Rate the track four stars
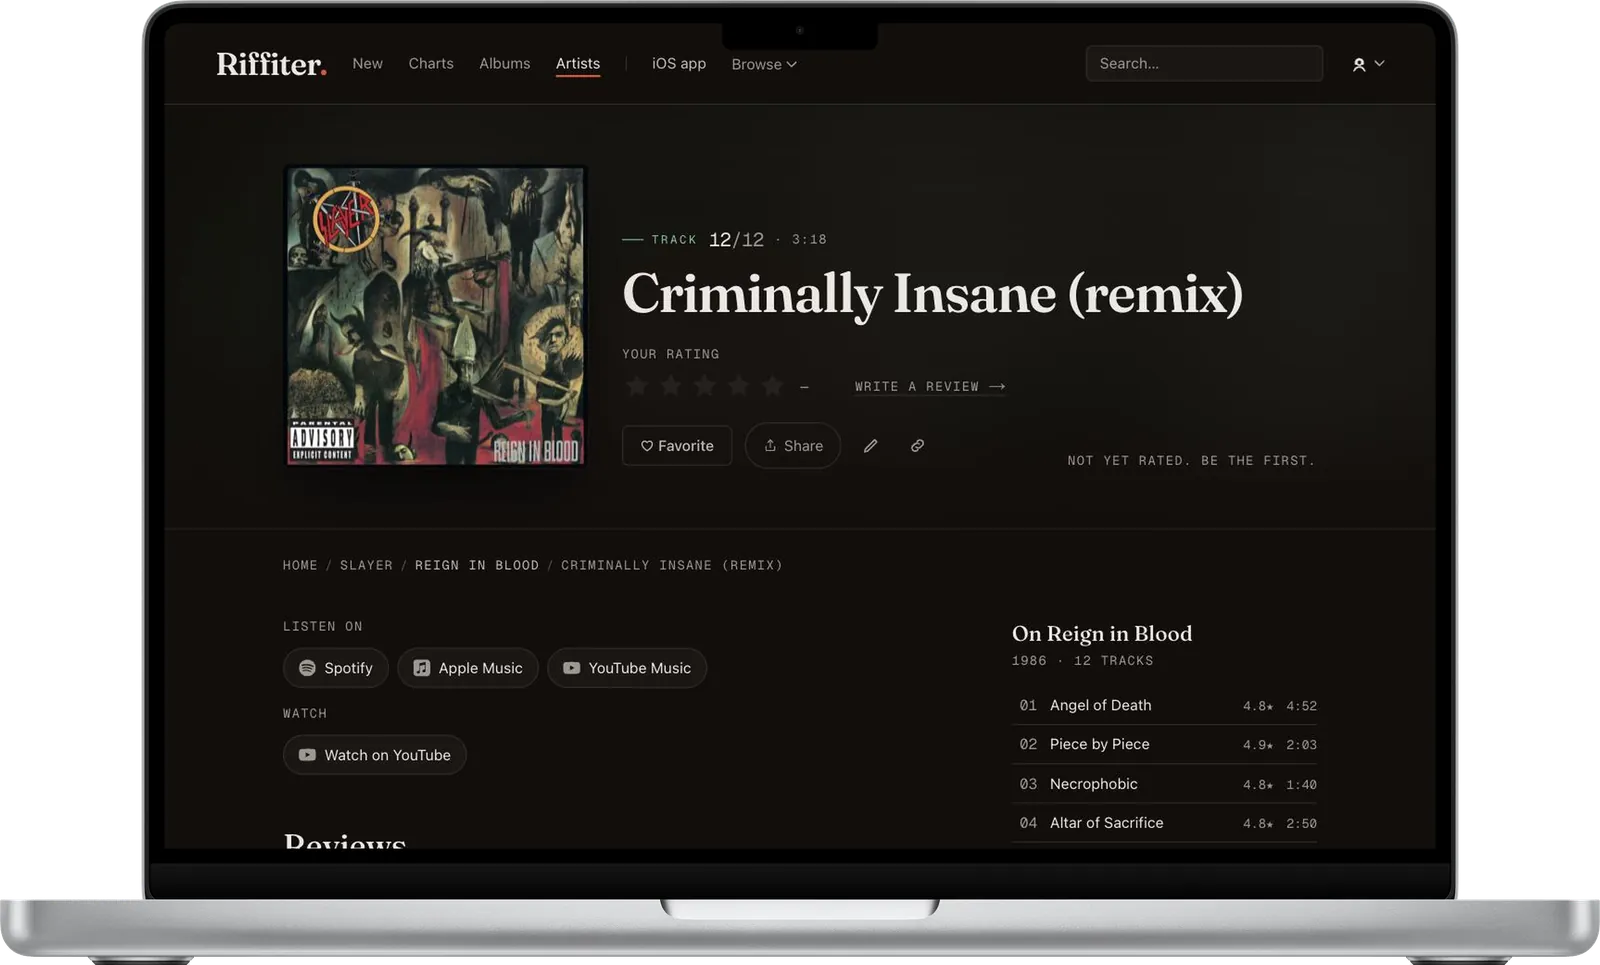This screenshot has width=1600, height=965. point(739,386)
